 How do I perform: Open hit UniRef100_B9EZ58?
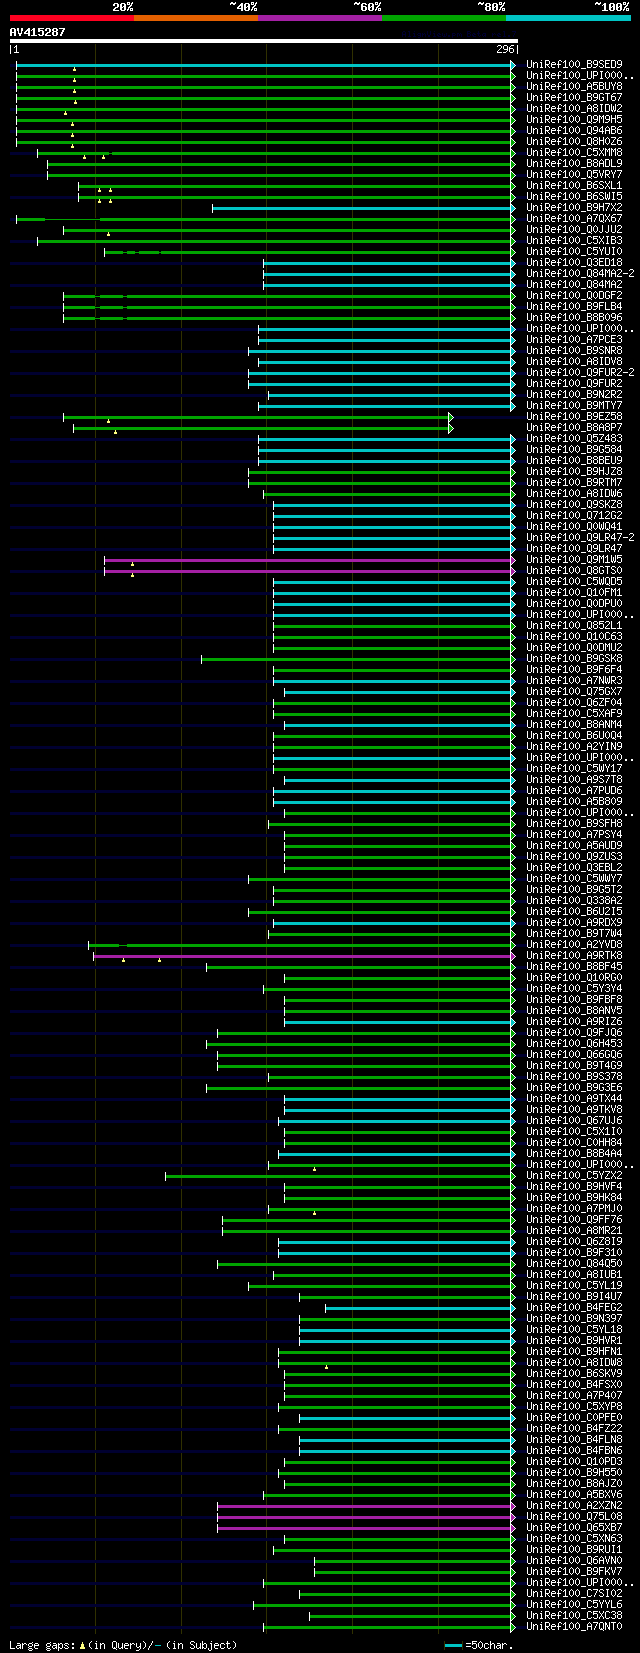tap(574, 417)
